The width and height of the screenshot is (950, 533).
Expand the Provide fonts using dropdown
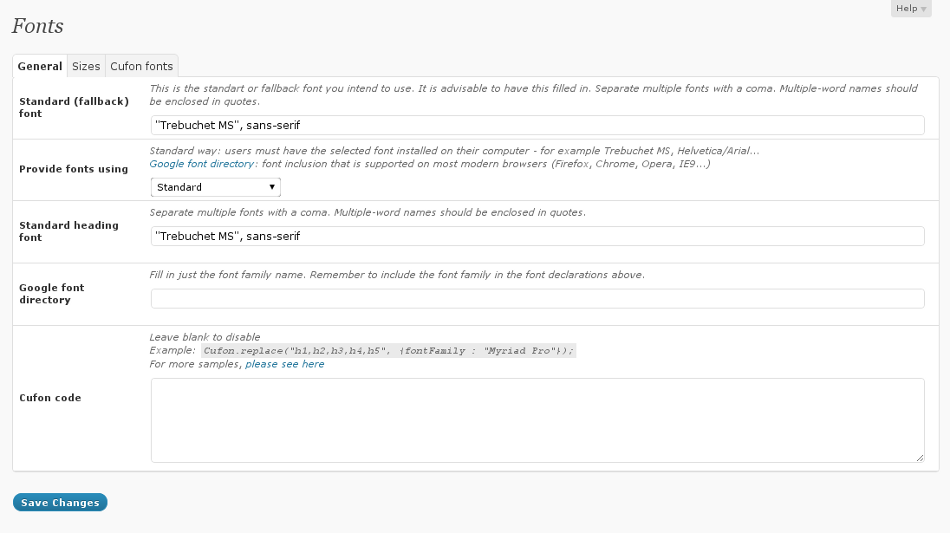coord(215,187)
